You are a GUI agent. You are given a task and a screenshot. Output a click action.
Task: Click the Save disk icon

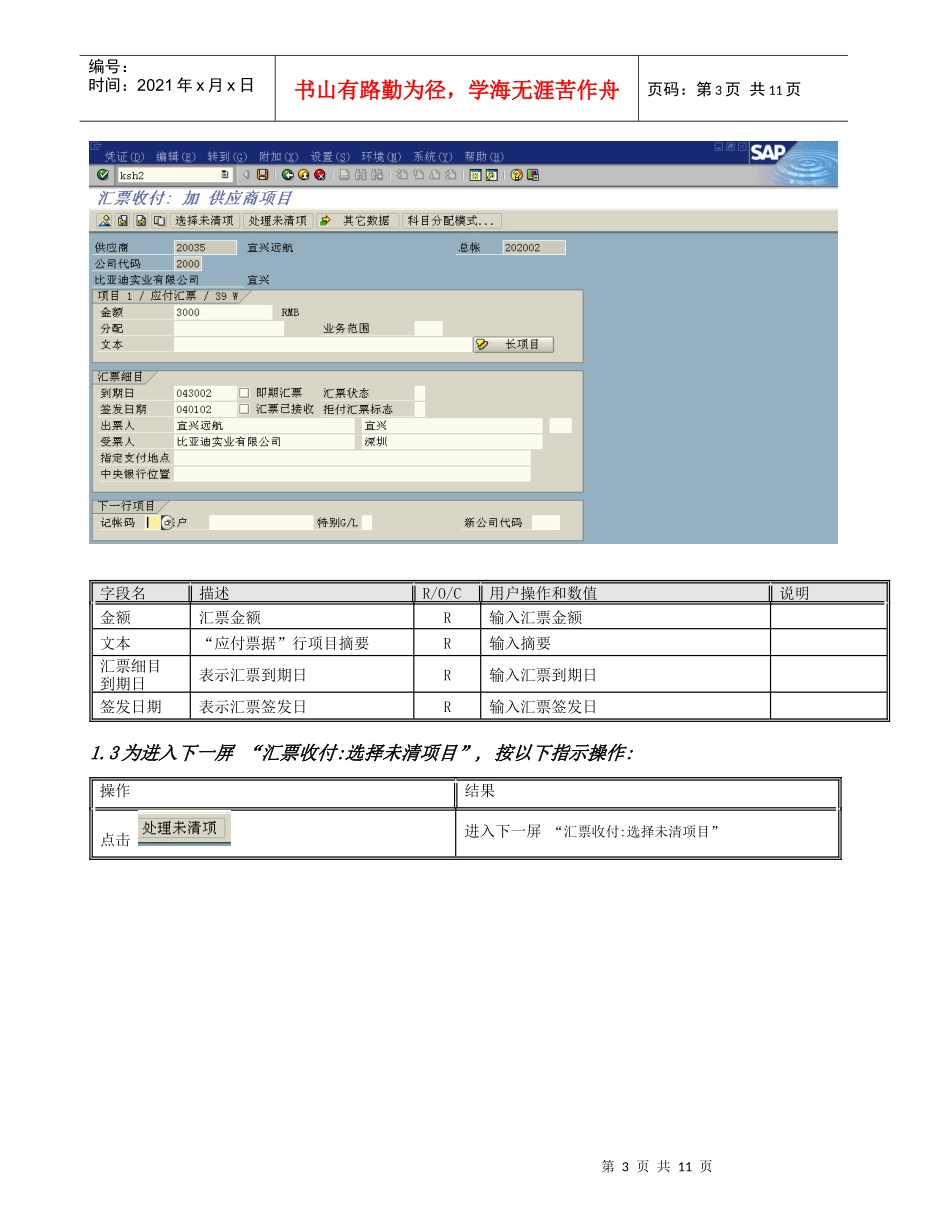[262, 175]
